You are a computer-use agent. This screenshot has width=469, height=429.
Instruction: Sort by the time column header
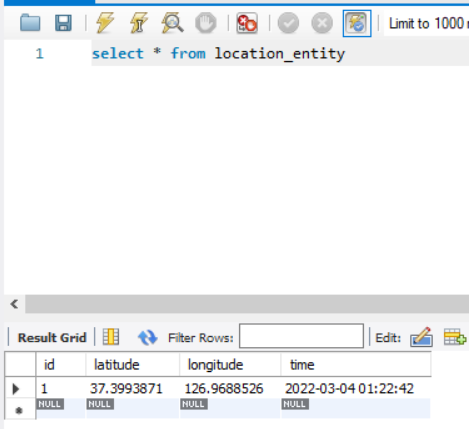[x=356, y=364]
